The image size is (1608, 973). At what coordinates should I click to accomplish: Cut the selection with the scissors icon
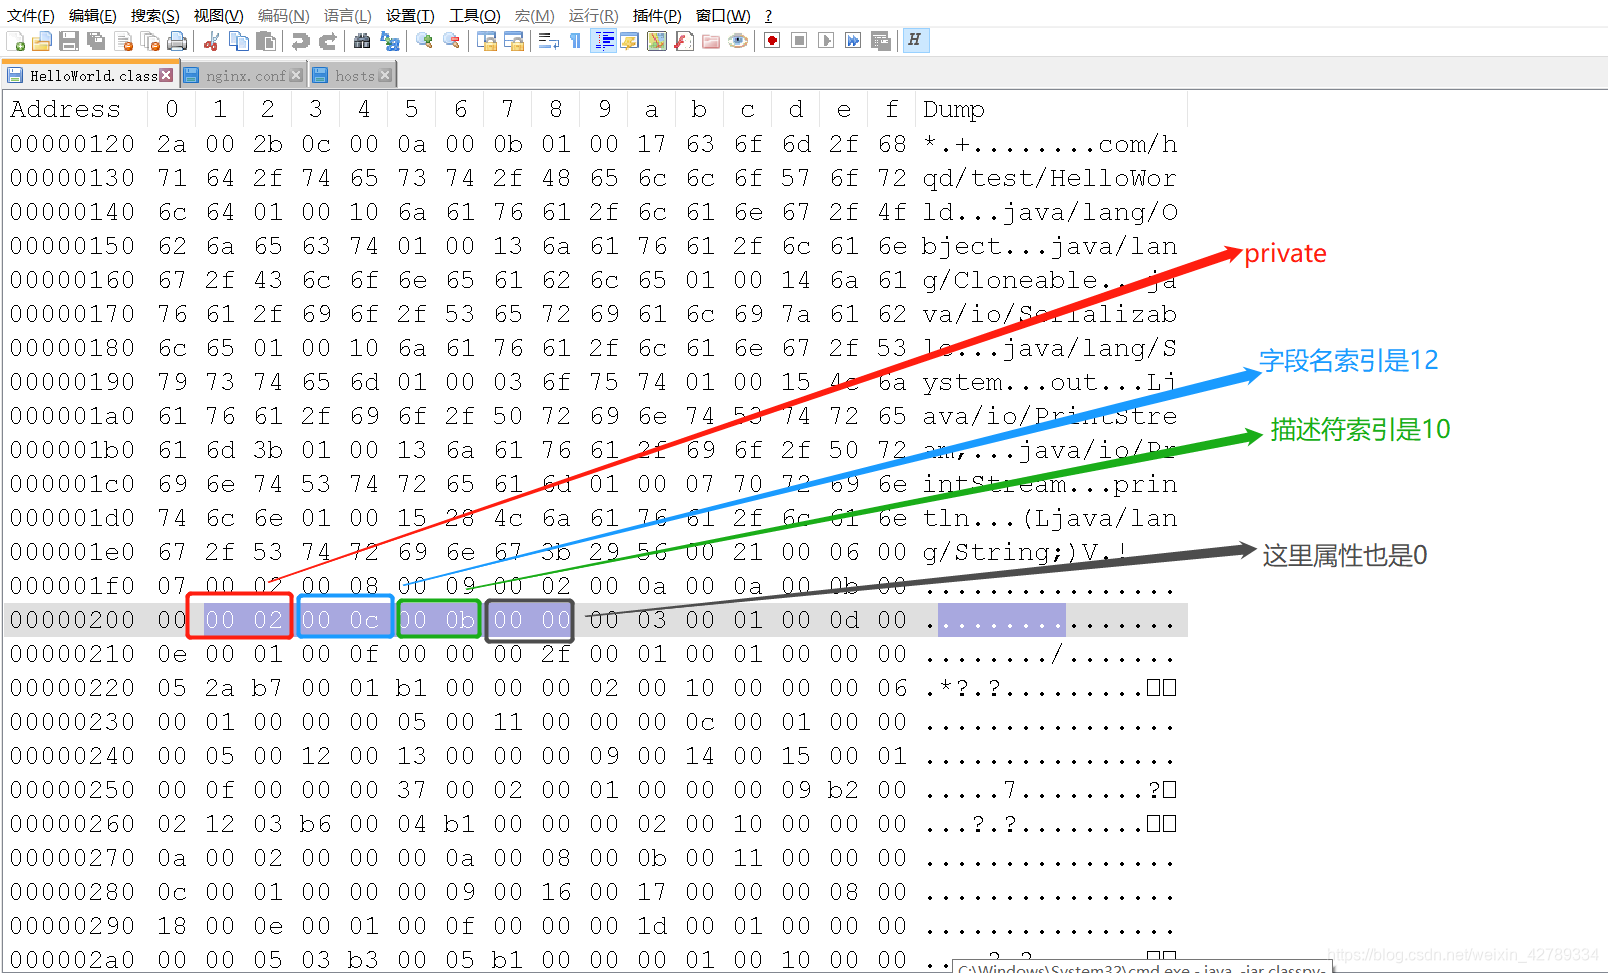(x=211, y=41)
